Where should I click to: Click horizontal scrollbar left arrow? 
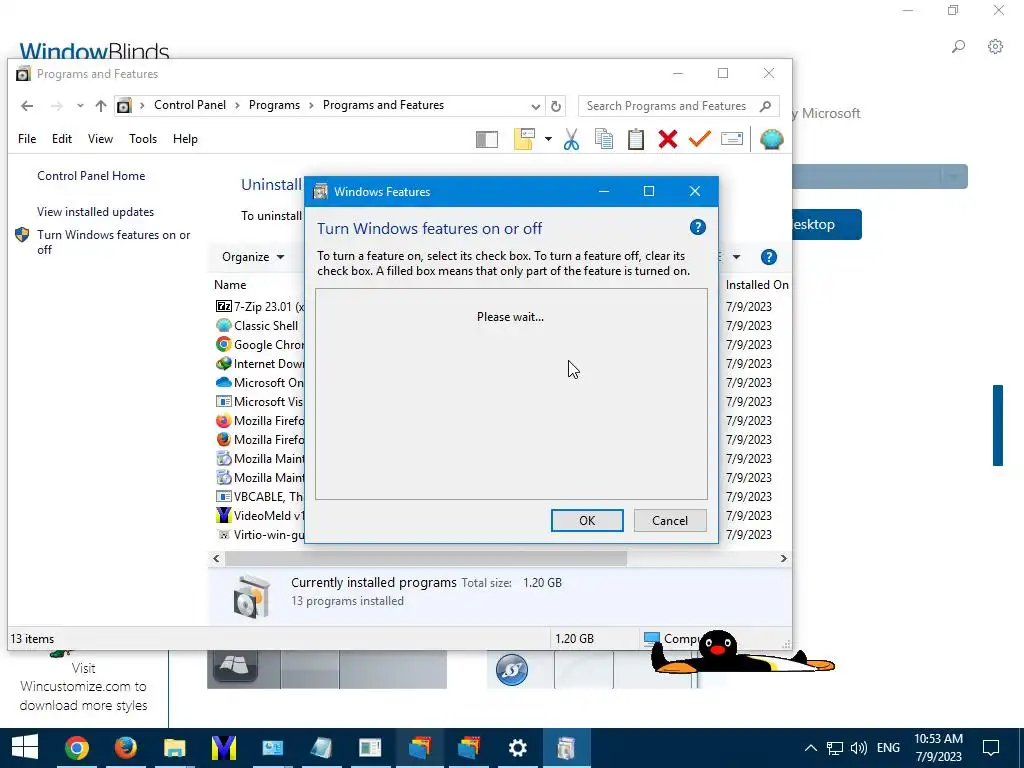216,558
